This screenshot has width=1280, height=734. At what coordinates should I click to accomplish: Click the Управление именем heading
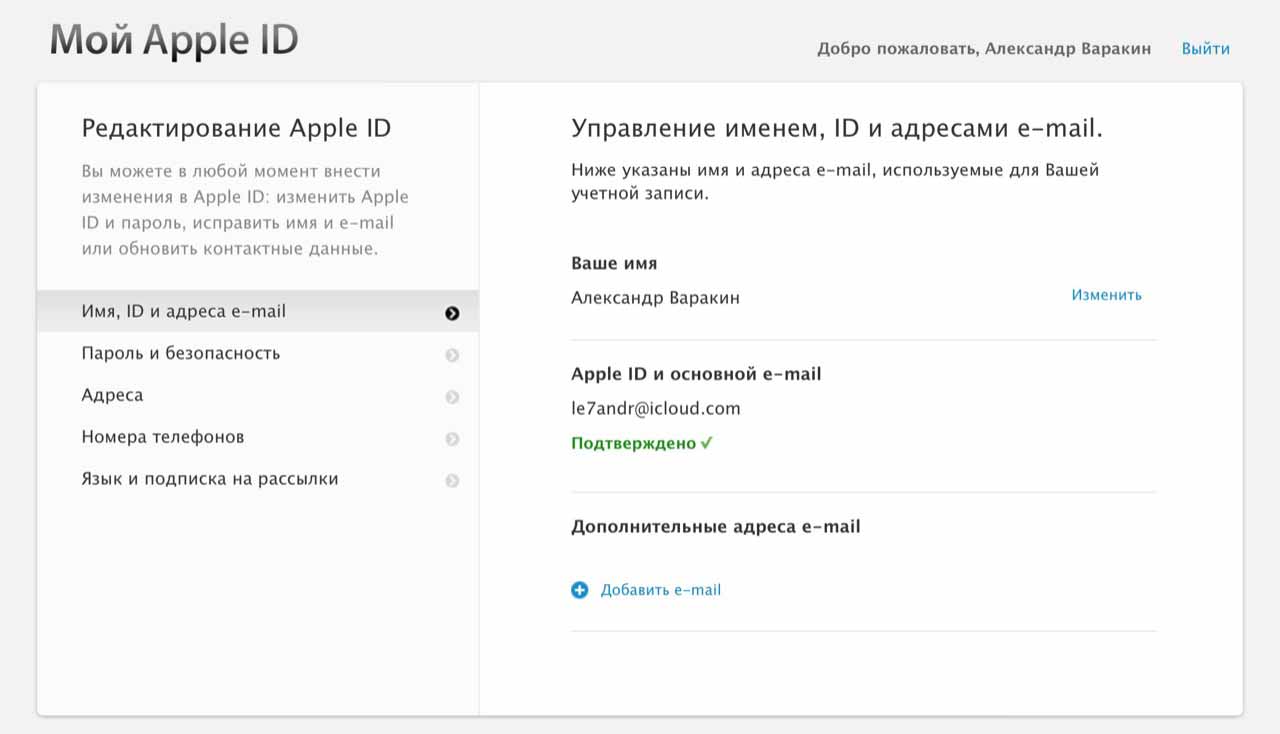[x=836, y=128]
